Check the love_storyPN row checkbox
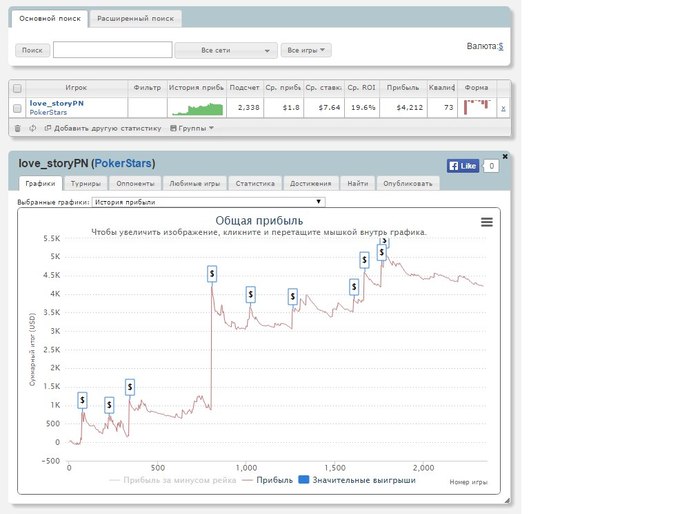Screen dimensions: 700x514 click(17, 109)
